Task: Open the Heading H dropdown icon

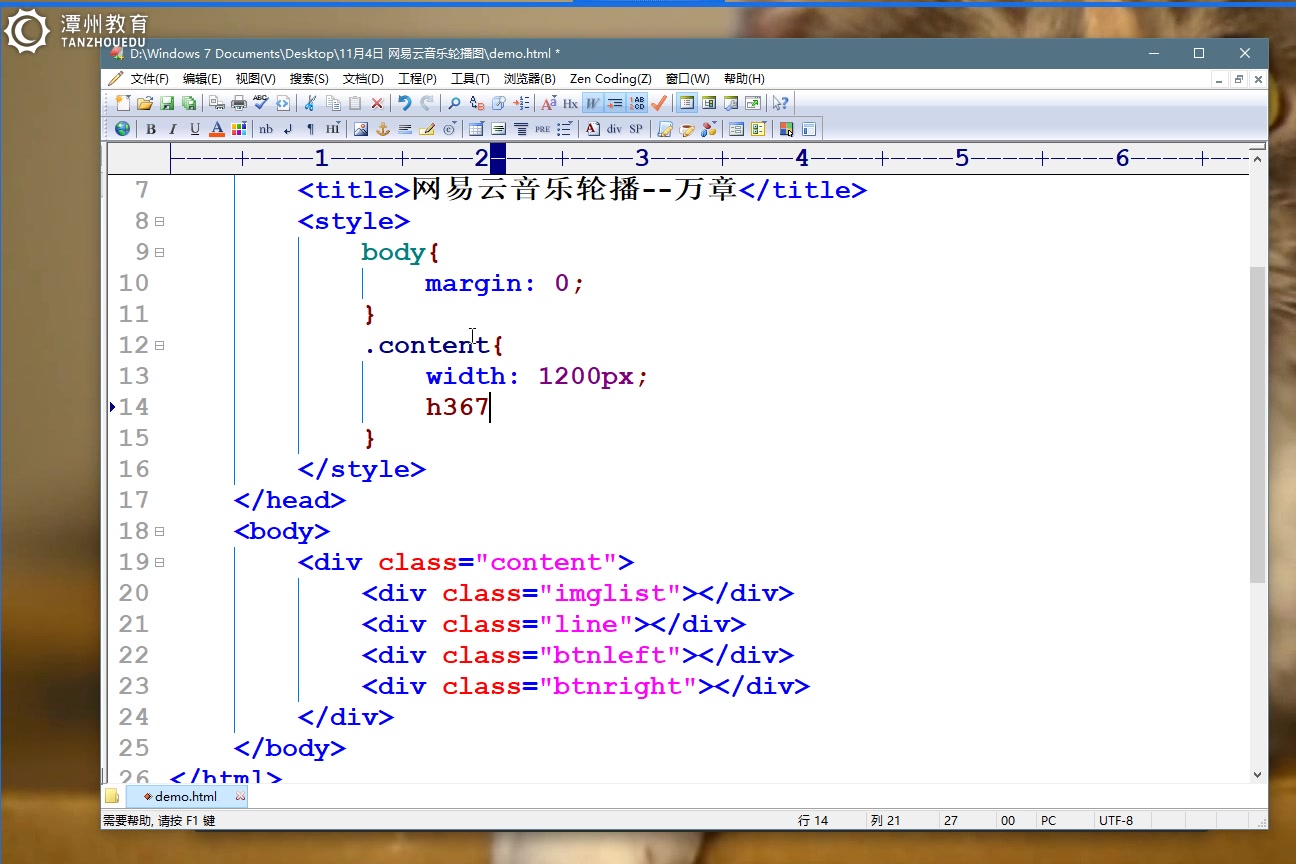Action: (333, 129)
